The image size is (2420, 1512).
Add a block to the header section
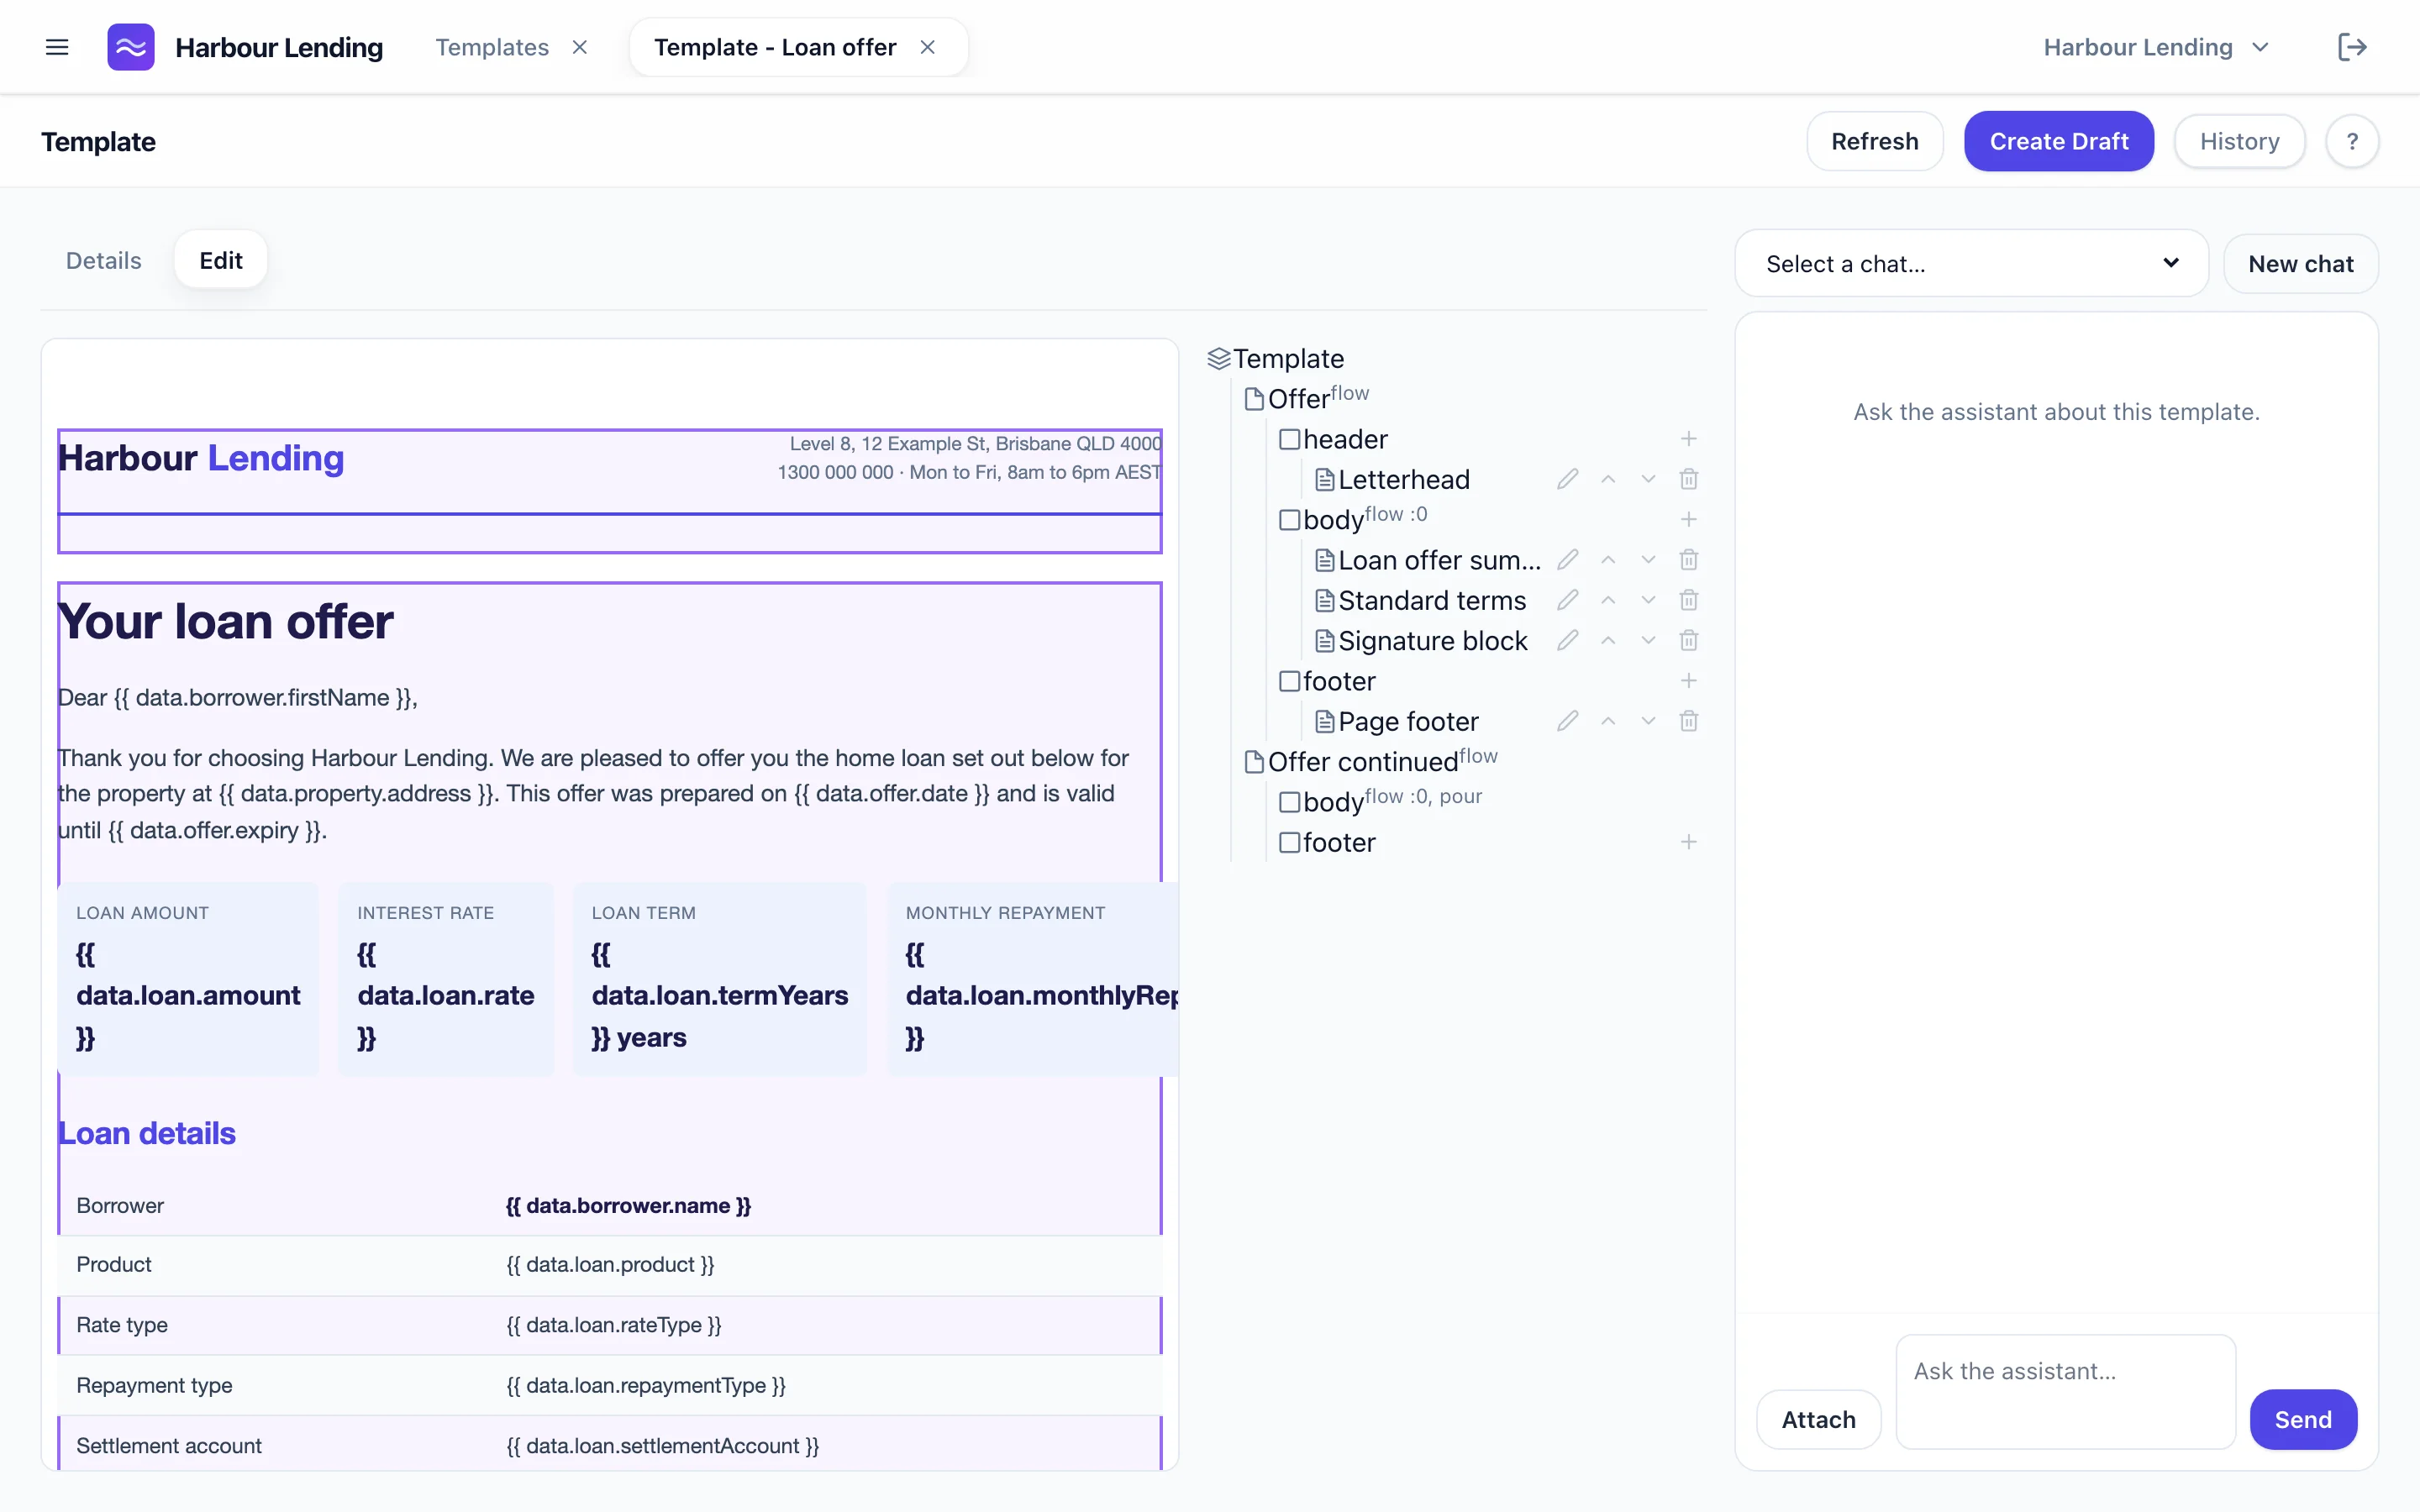coord(1688,439)
